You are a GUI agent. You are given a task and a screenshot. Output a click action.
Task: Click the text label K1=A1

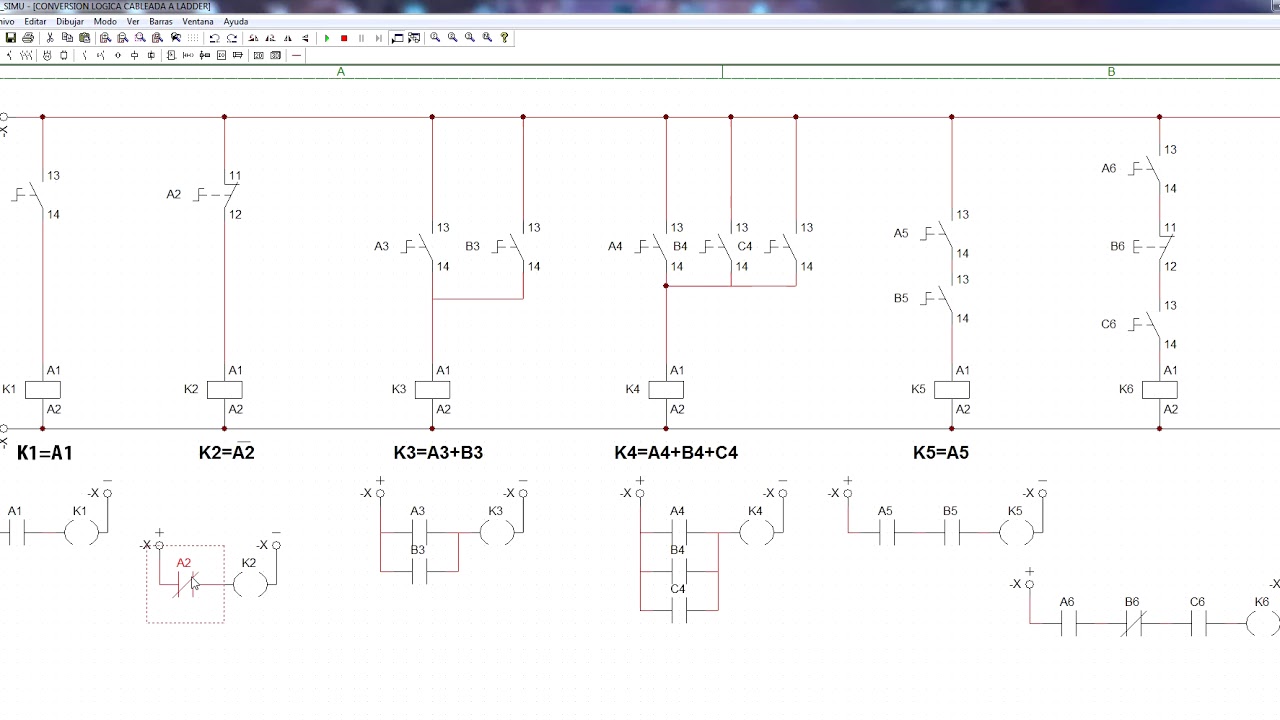tap(45, 453)
